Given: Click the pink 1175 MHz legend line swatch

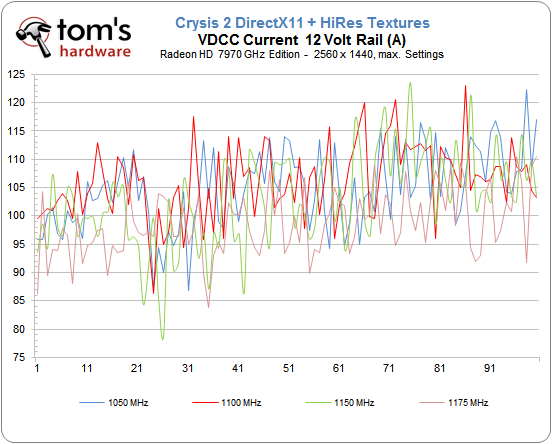Looking at the screenshot, I should (432, 402).
